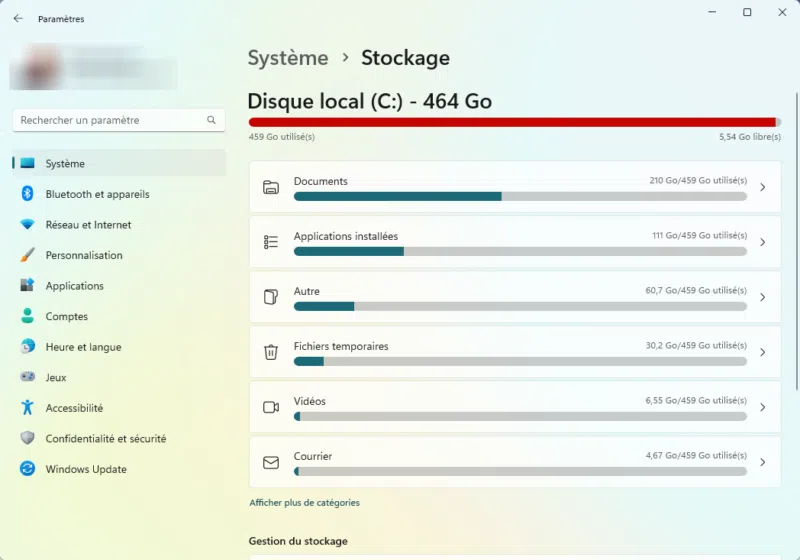
Task: Click Afficher plus de catégories link
Action: [x=304, y=502]
